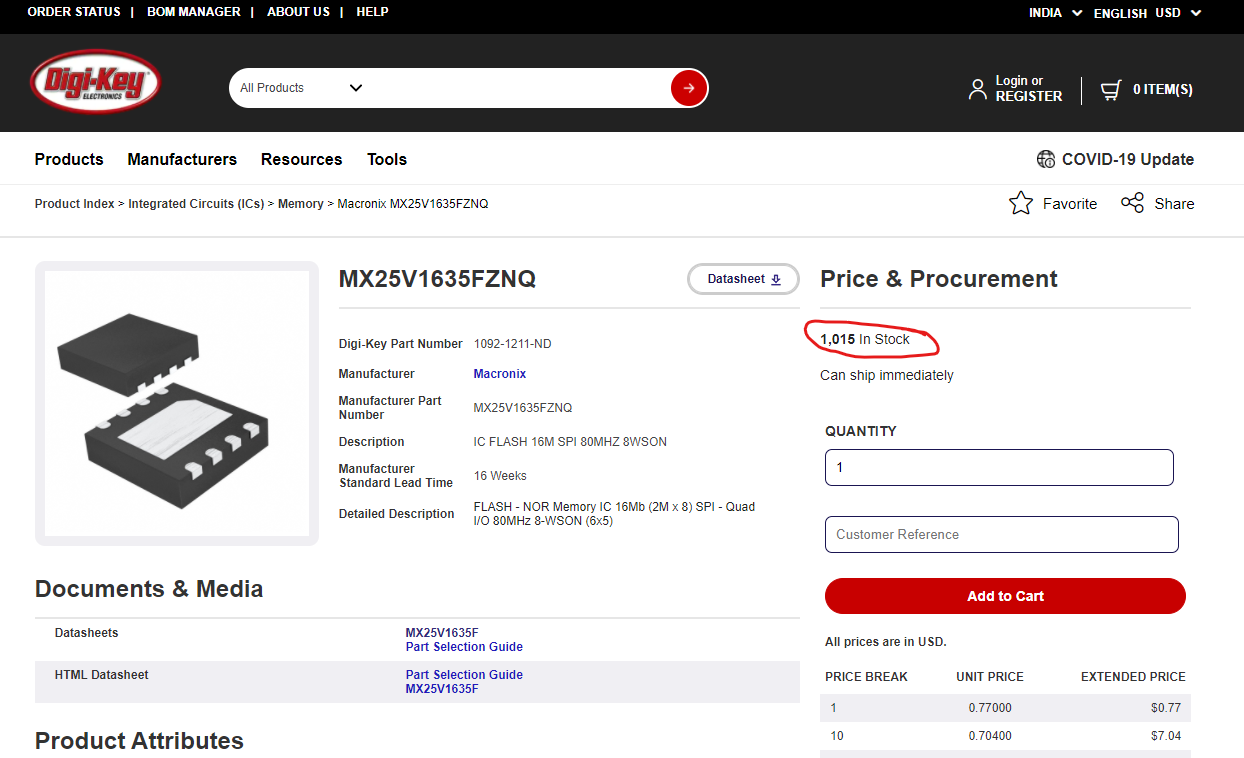Click the Add to Cart button
This screenshot has height=758, width=1244.
pos(1005,596)
